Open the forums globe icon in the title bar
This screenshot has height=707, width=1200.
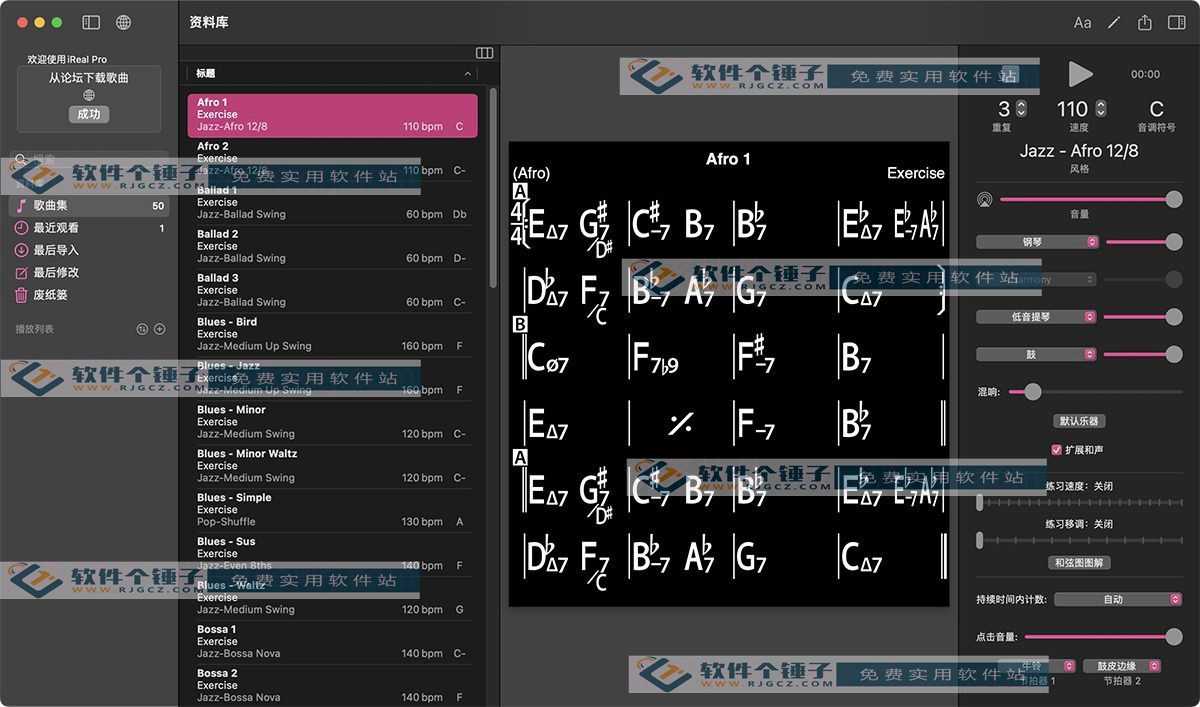click(123, 22)
